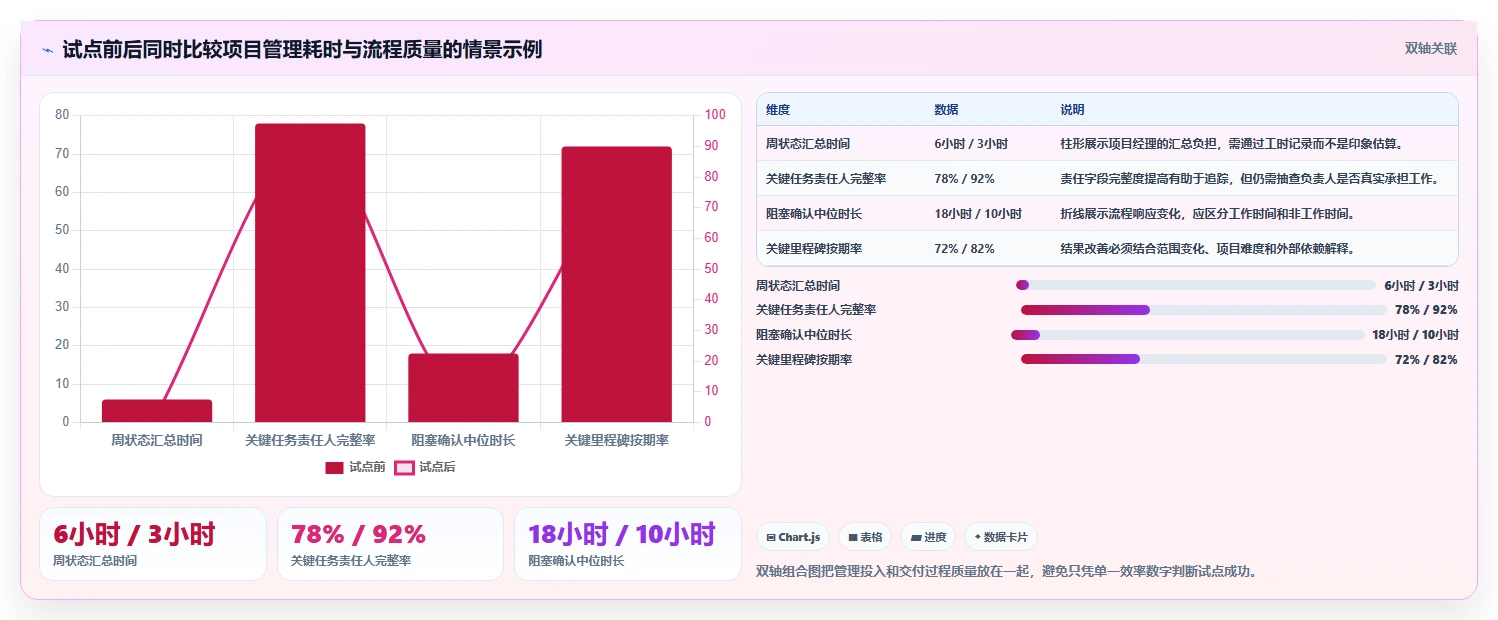Click the 关键里程碑按期率 progress bar
1498x620 pixels.
click(x=1203, y=359)
